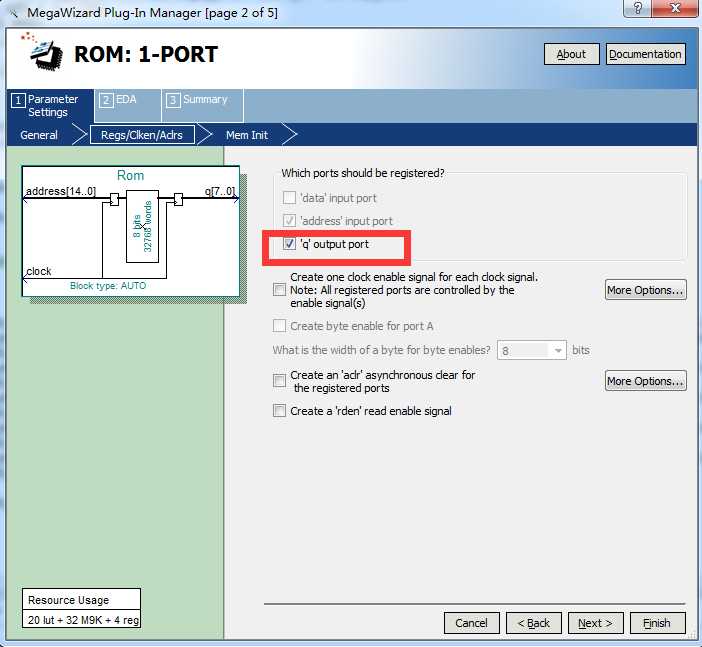Viewport: 702px width, 647px height.
Task: Click the Finish button
Action: pyautogui.click(x=657, y=623)
